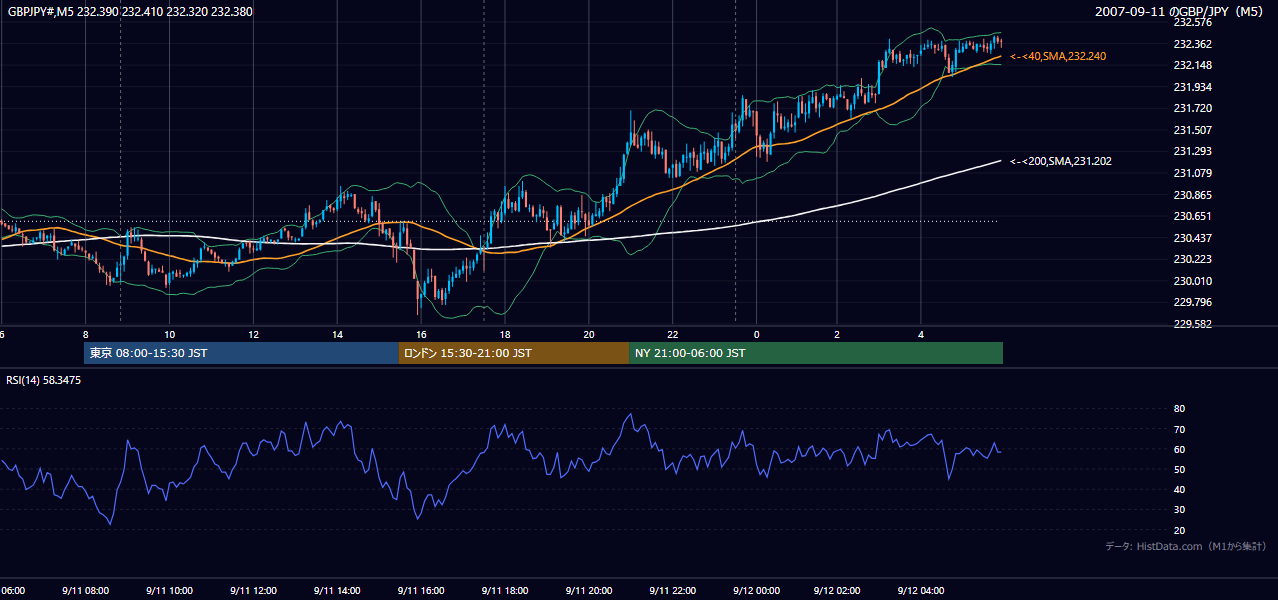Click the 231.079 price axis label

tap(1192, 173)
